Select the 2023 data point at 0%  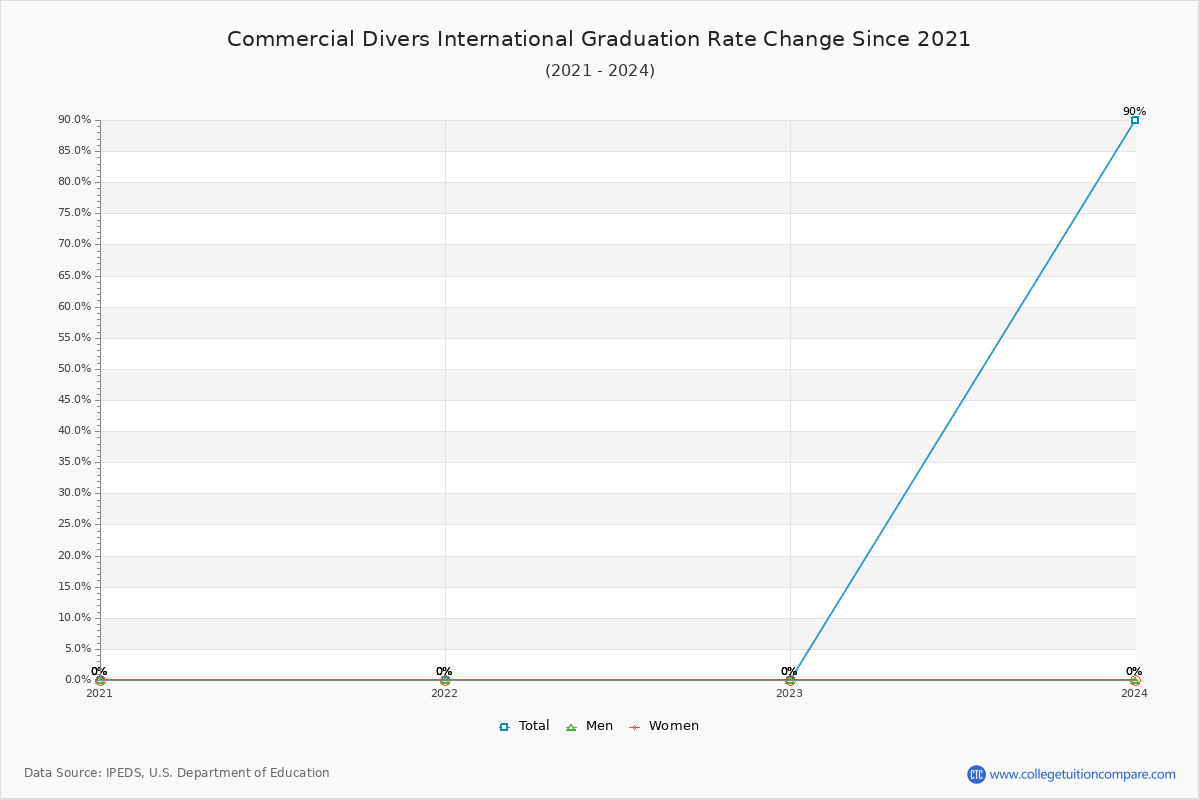tap(790, 680)
